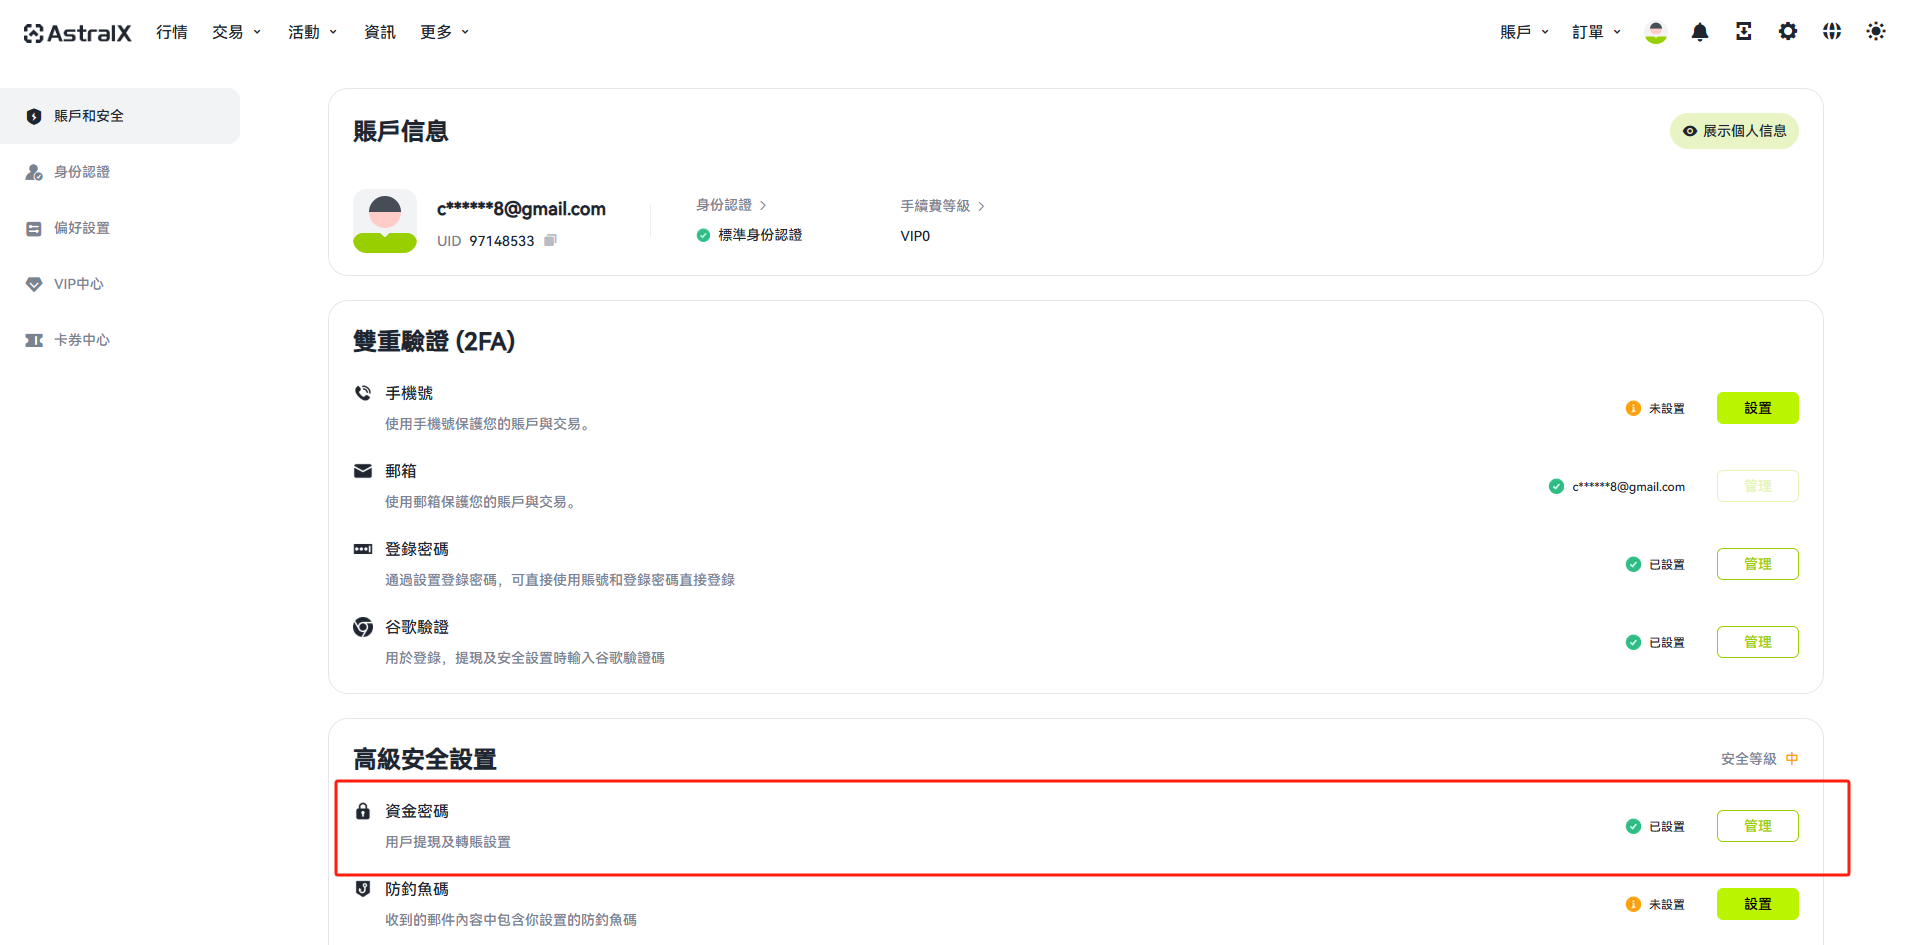Open the 手續費等級 link
Image resolution: width=1907 pixels, height=945 pixels.
coord(942,206)
